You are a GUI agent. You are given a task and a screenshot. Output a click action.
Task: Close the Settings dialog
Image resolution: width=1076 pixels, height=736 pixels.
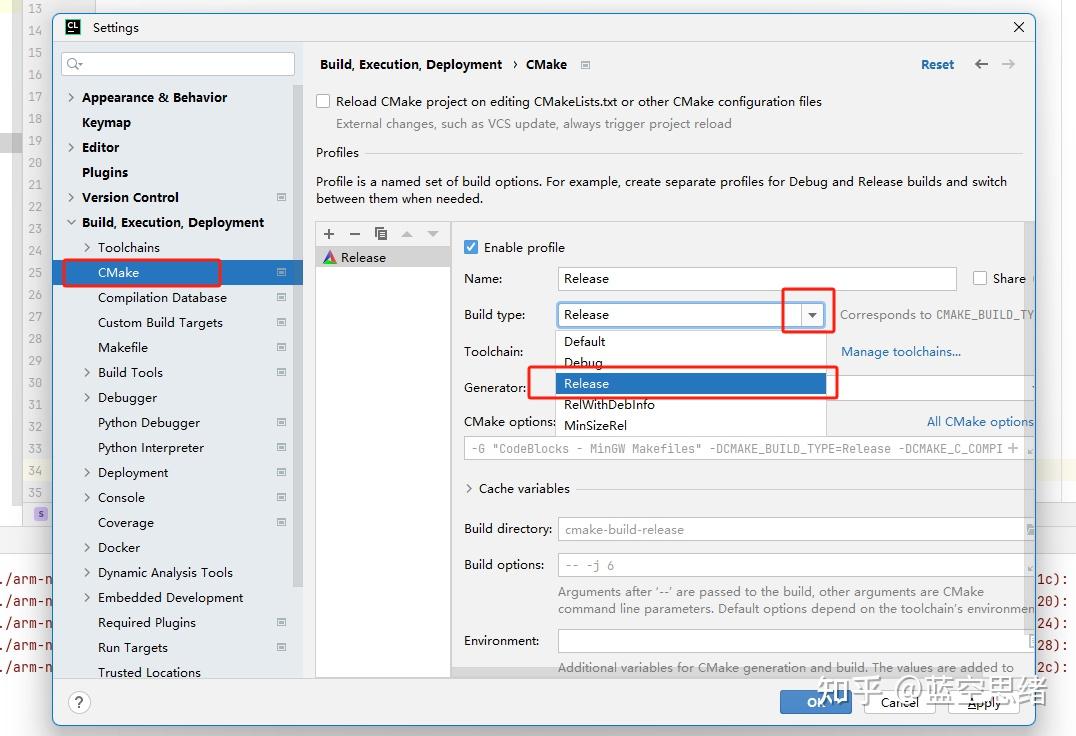coord(1019,27)
